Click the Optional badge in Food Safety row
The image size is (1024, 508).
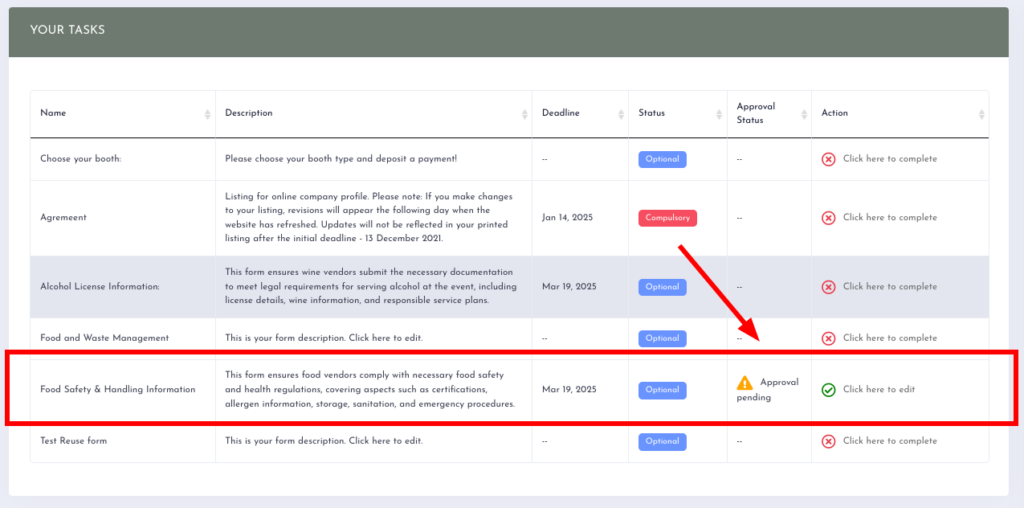(662, 390)
